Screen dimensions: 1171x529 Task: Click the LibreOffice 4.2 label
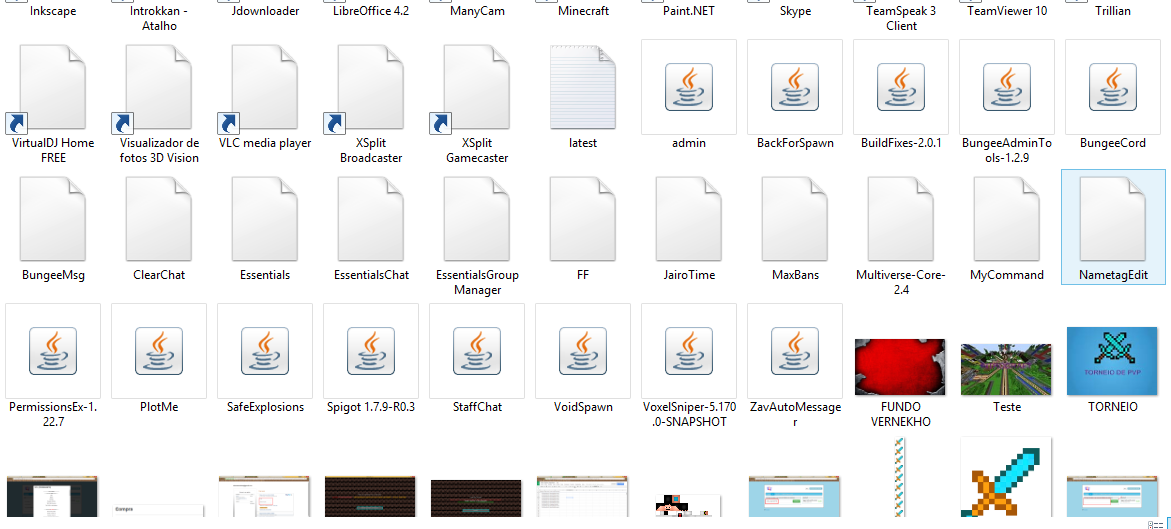[x=371, y=11]
